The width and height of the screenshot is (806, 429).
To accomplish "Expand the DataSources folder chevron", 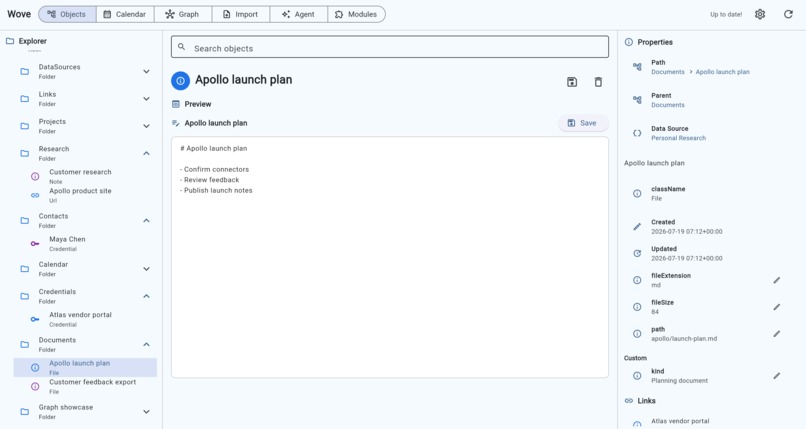I will point(146,71).
